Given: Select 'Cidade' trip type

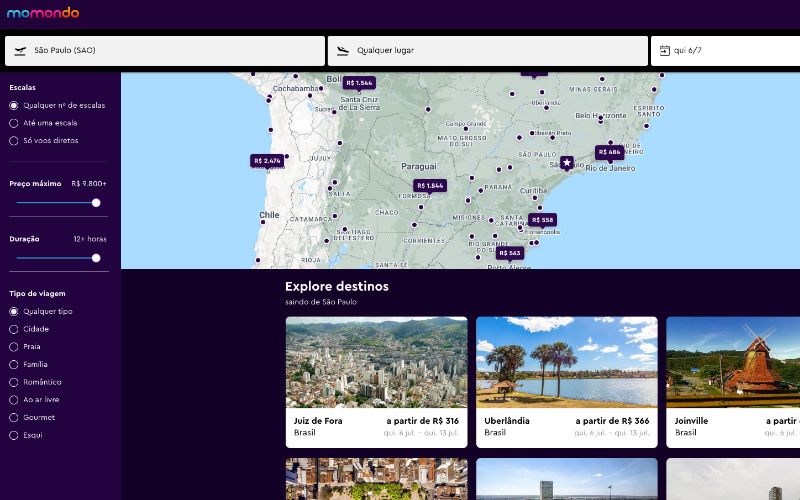Looking at the screenshot, I should (x=29, y=329).
